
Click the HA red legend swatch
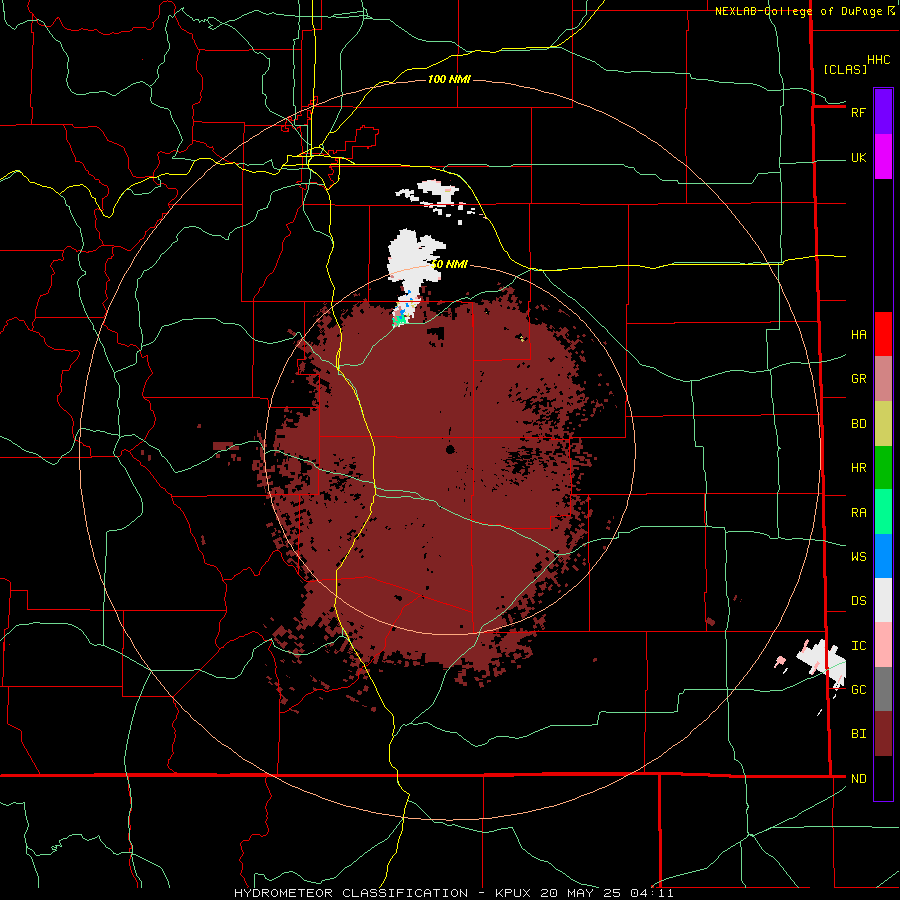click(x=883, y=334)
